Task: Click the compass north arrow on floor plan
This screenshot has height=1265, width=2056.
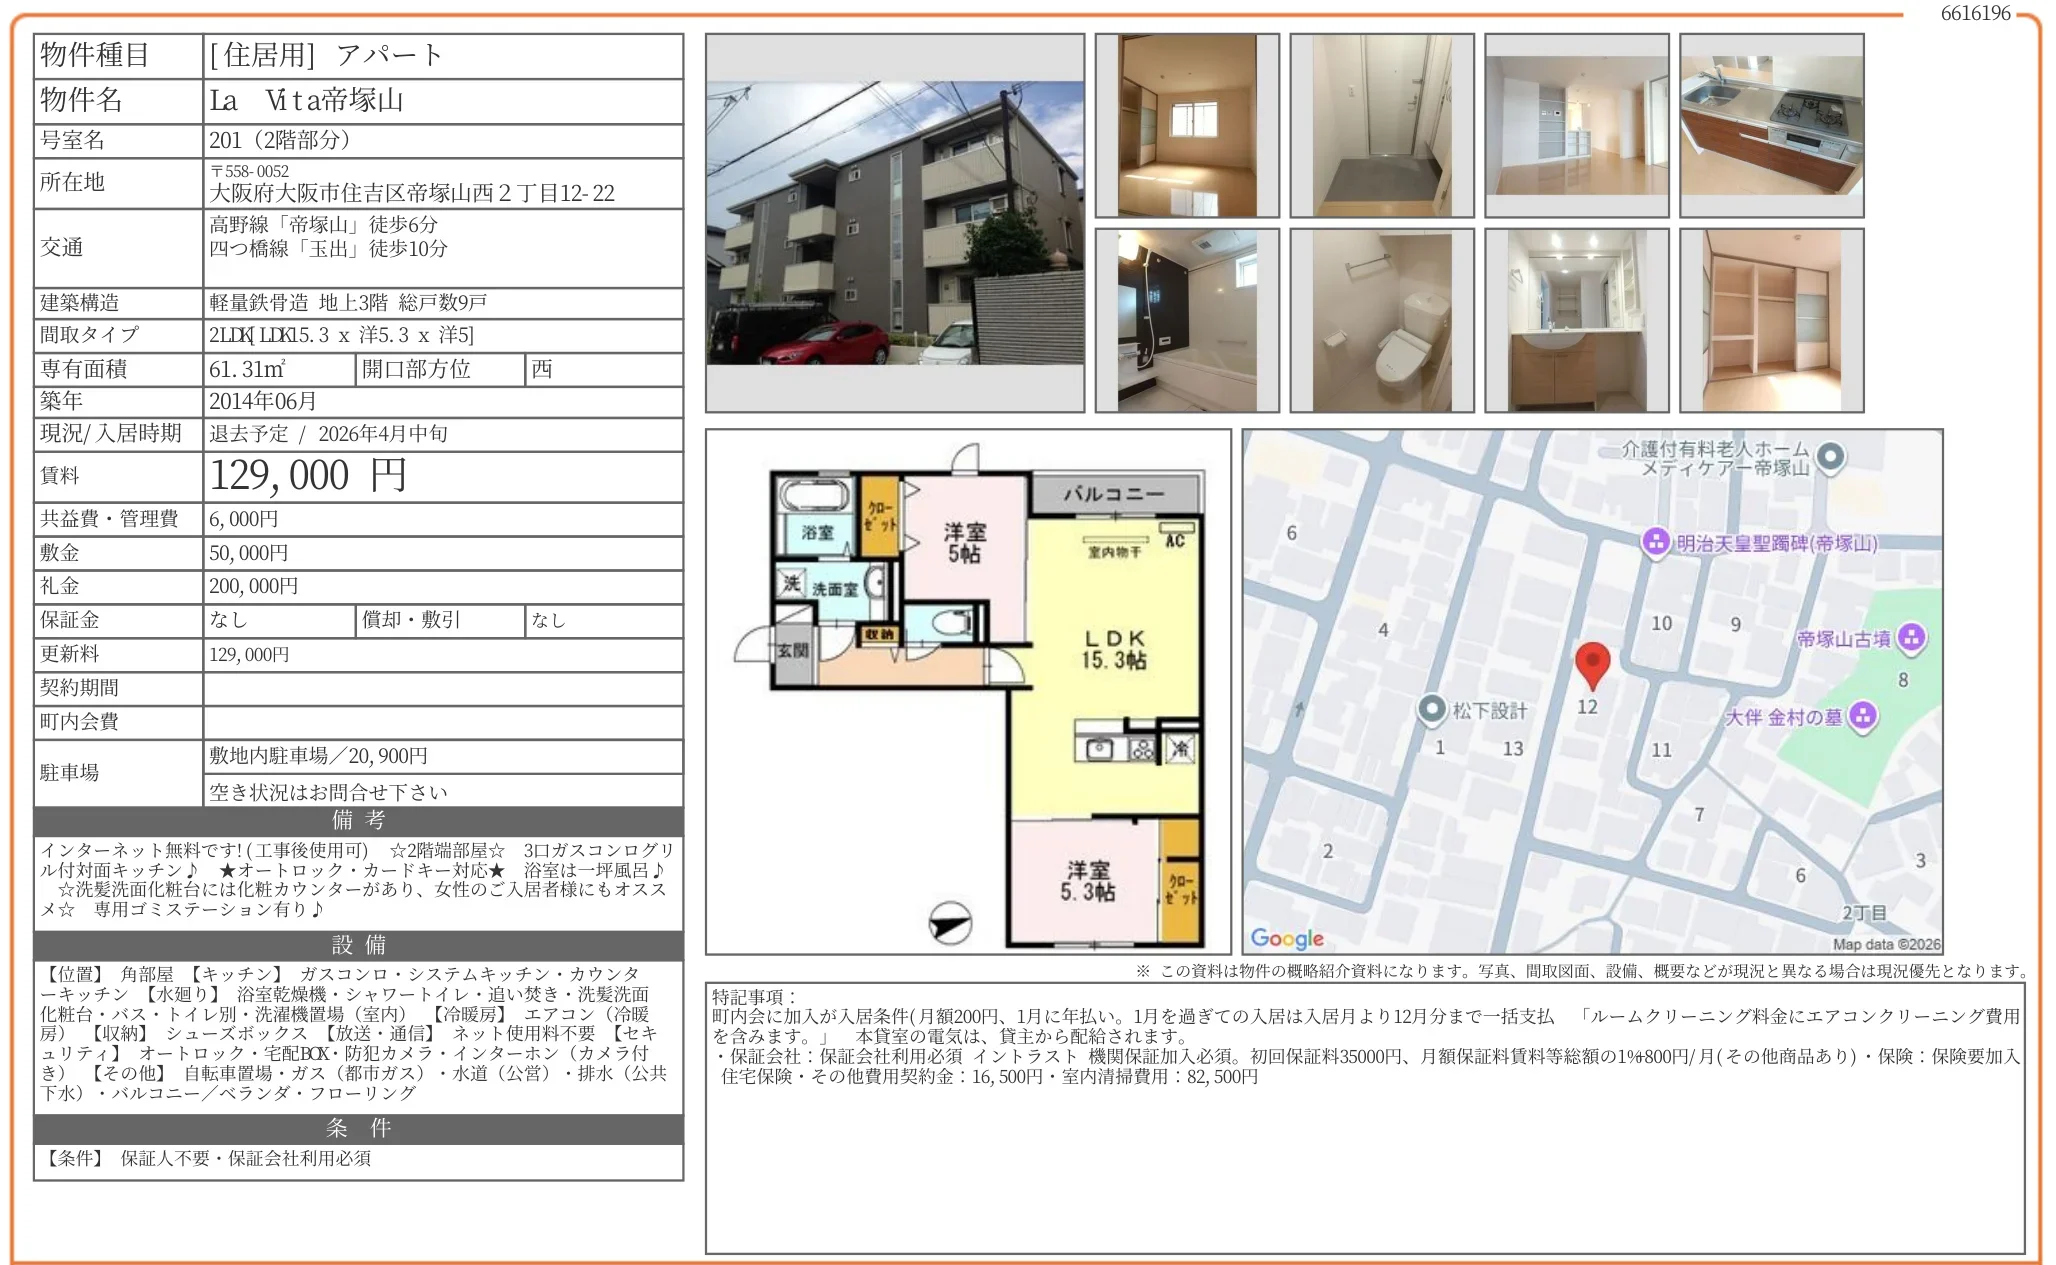Action: (x=950, y=923)
